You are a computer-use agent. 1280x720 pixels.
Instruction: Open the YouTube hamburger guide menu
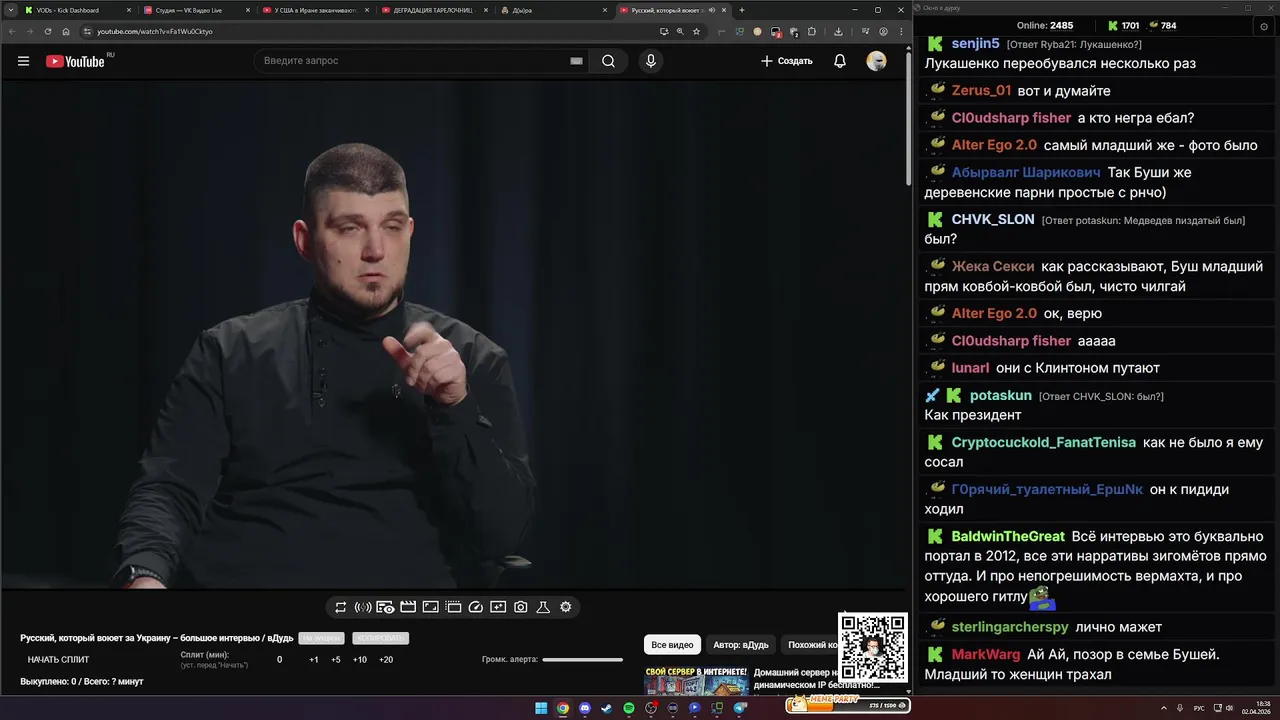23,61
